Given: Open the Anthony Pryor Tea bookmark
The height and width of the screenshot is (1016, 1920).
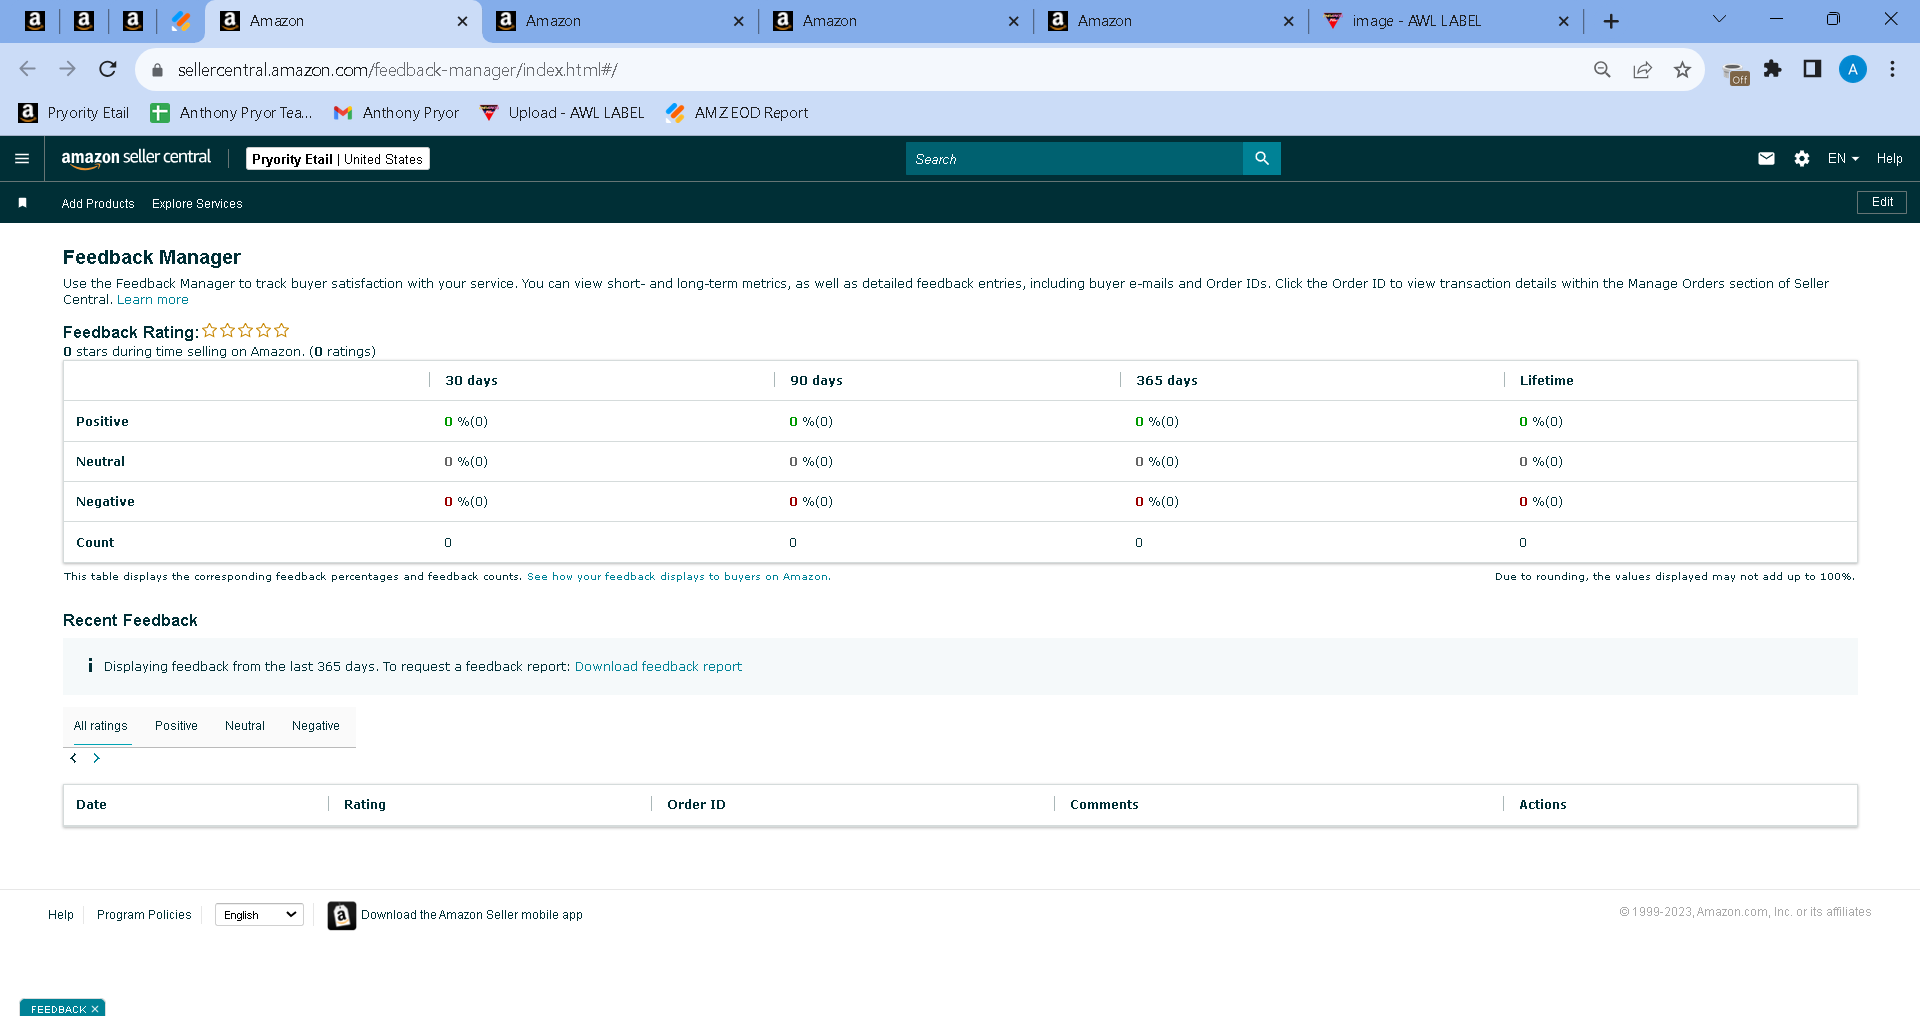Looking at the screenshot, I should pos(232,113).
